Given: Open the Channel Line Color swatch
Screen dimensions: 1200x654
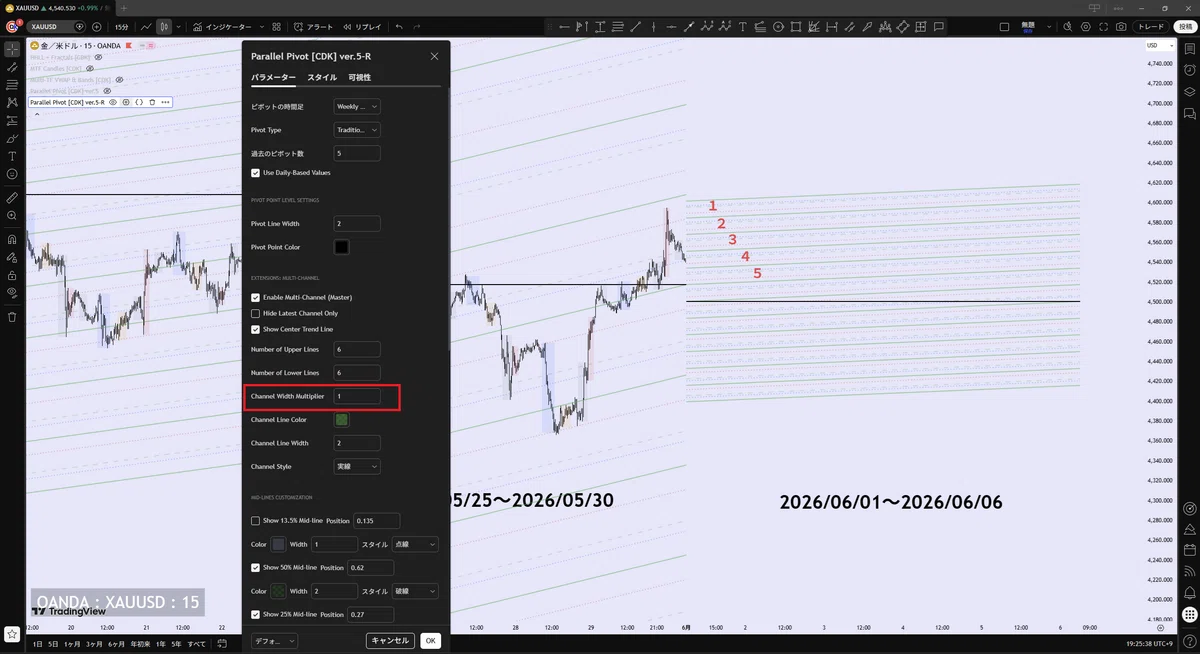Looking at the screenshot, I should point(342,420).
